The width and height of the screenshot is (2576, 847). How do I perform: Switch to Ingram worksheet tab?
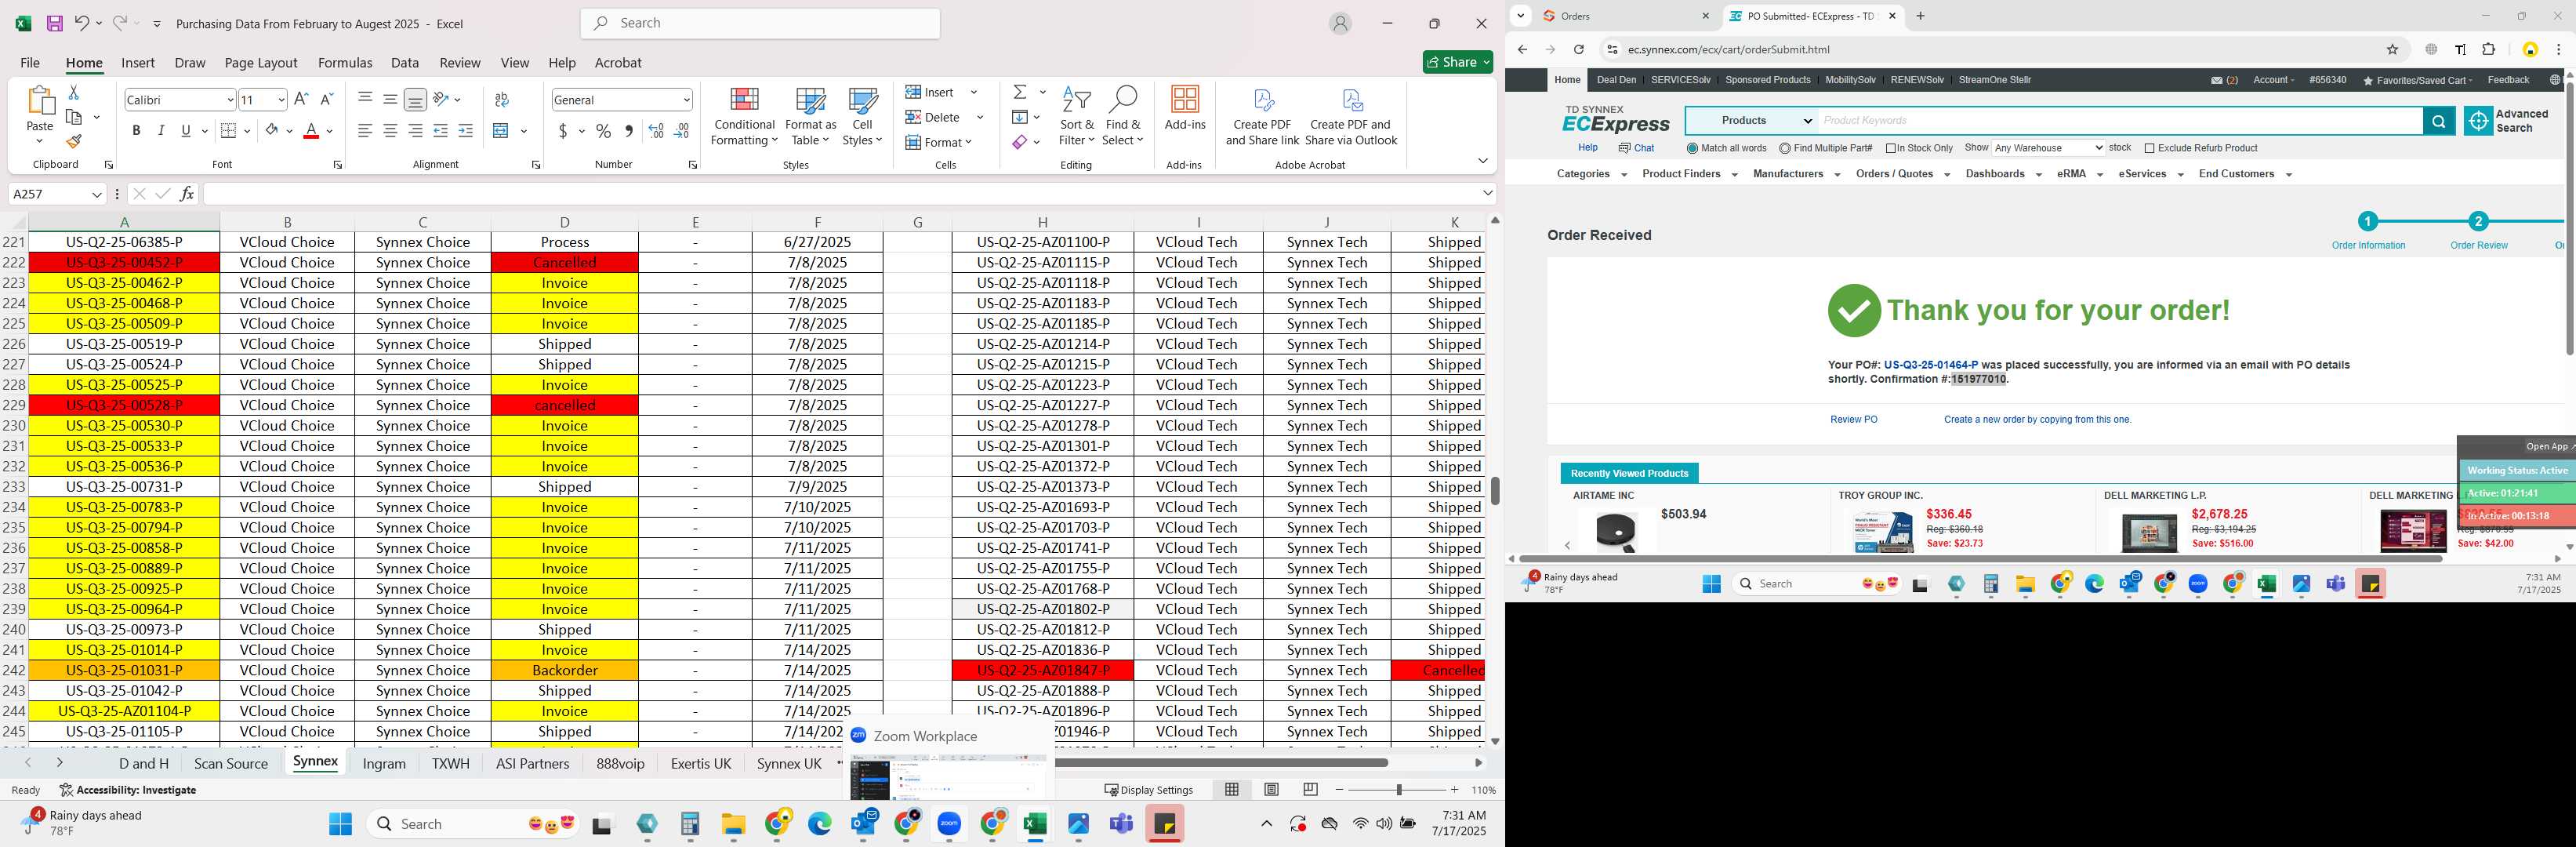[x=384, y=763]
